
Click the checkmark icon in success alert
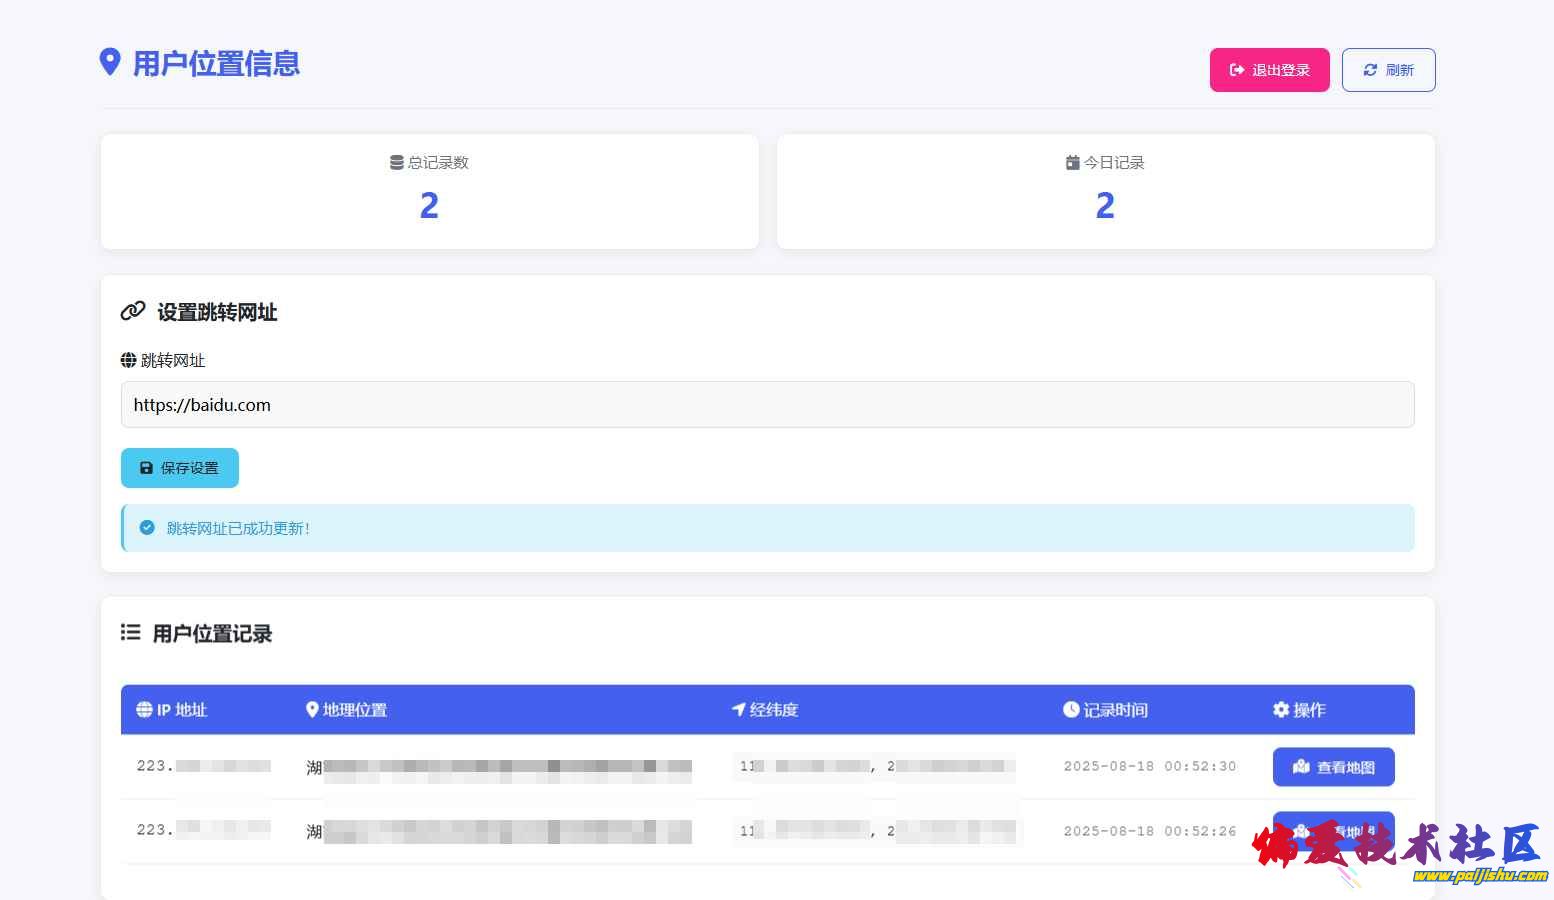[147, 528]
